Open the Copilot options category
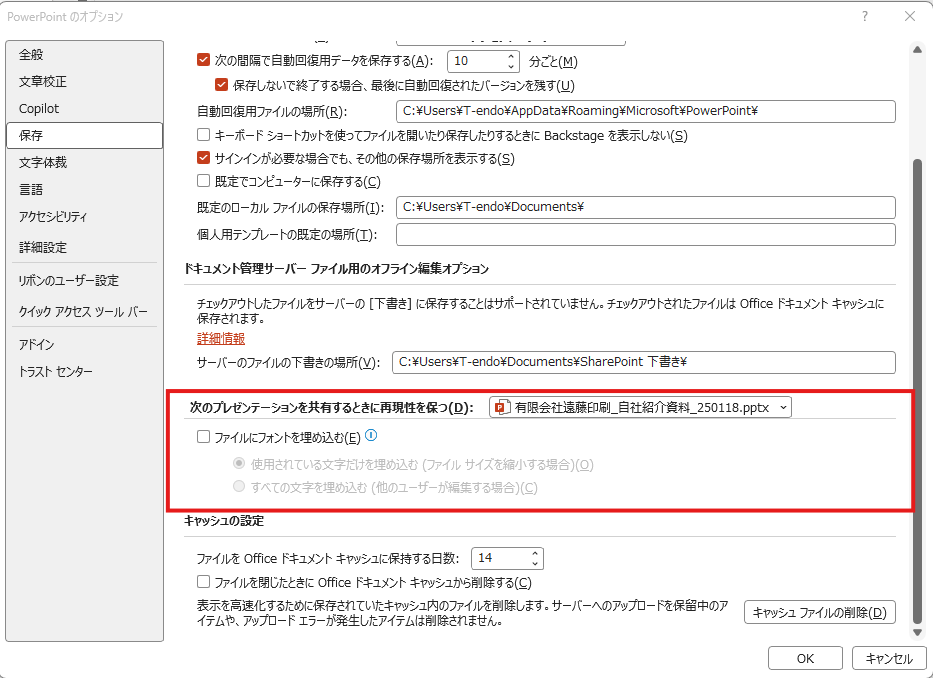Screen dimensions: 933x678 point(39,108)
